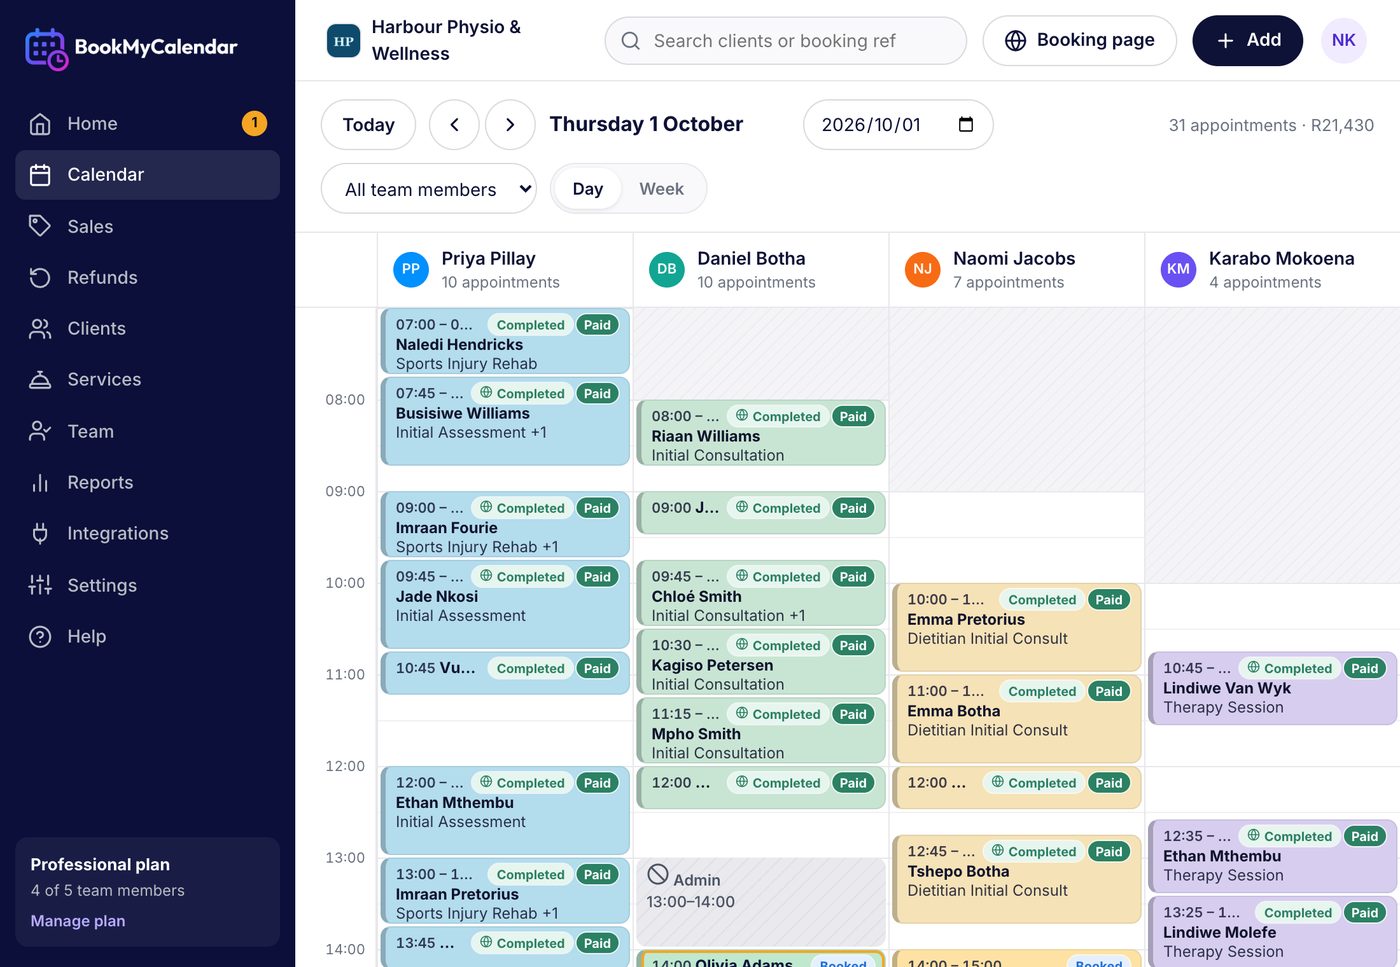Open the Services section icon

click(40, 380)
